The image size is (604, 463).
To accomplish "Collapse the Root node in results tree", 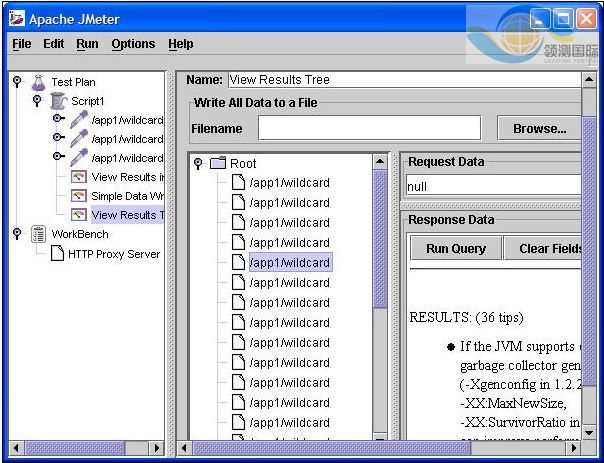I will [198, 163].
